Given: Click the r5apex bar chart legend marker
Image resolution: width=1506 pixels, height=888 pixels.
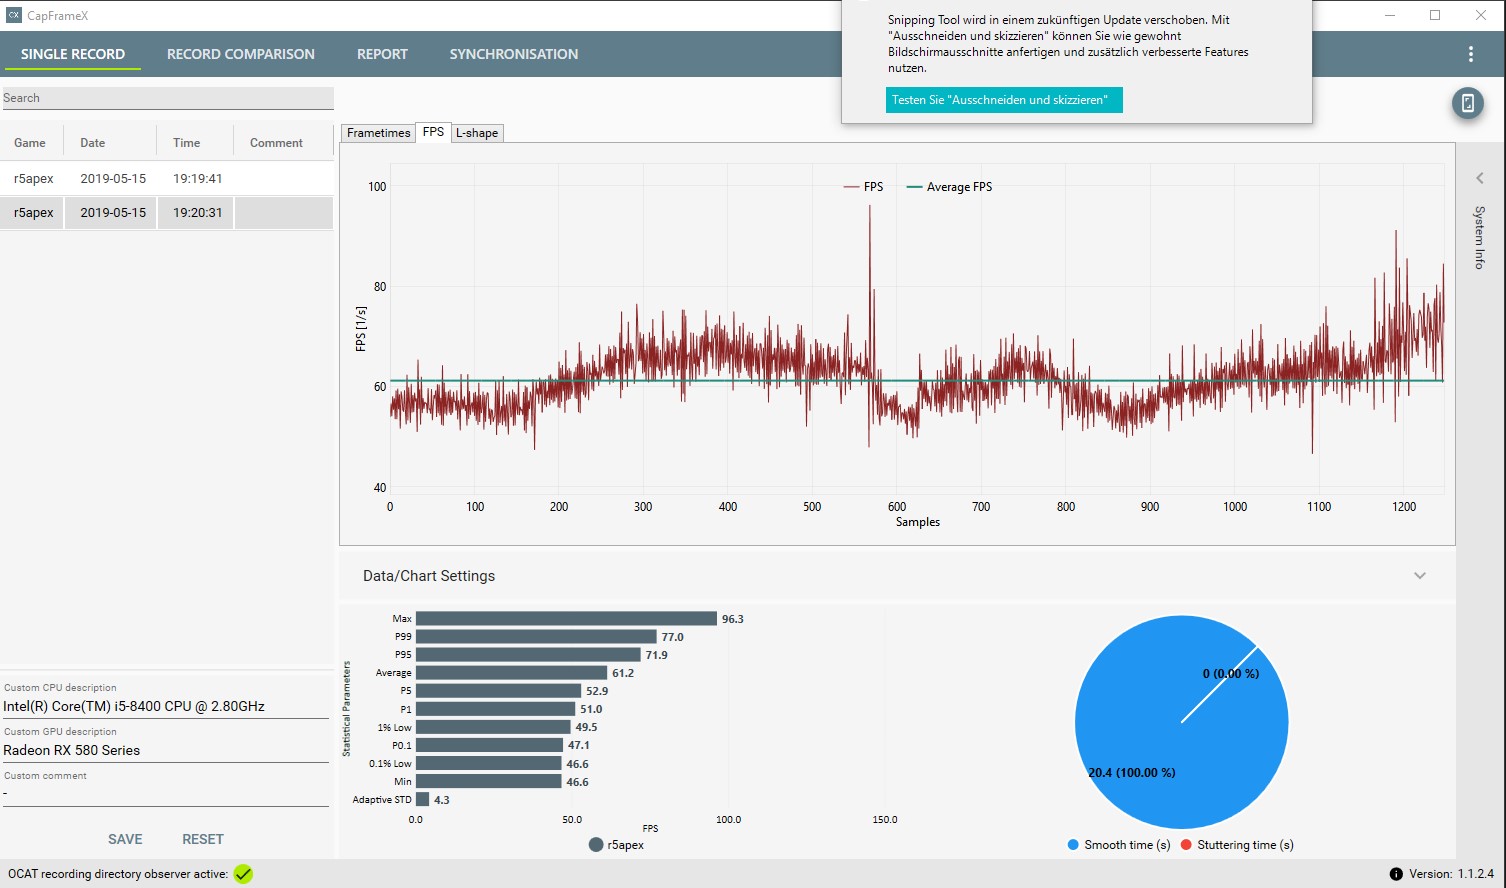Looking at the screenshot, I should (597, 845).
